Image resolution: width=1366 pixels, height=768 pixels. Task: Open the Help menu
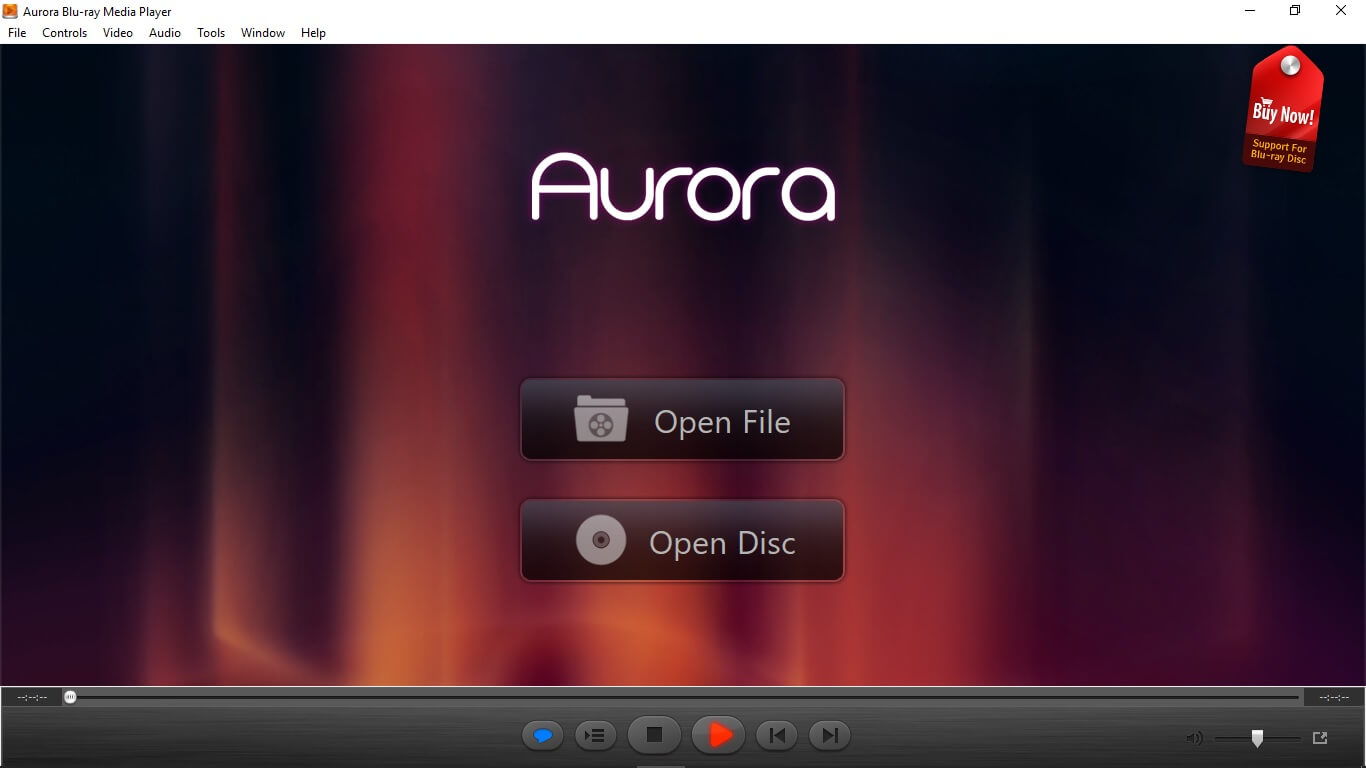pyautogui.click(x=313, y=33)
